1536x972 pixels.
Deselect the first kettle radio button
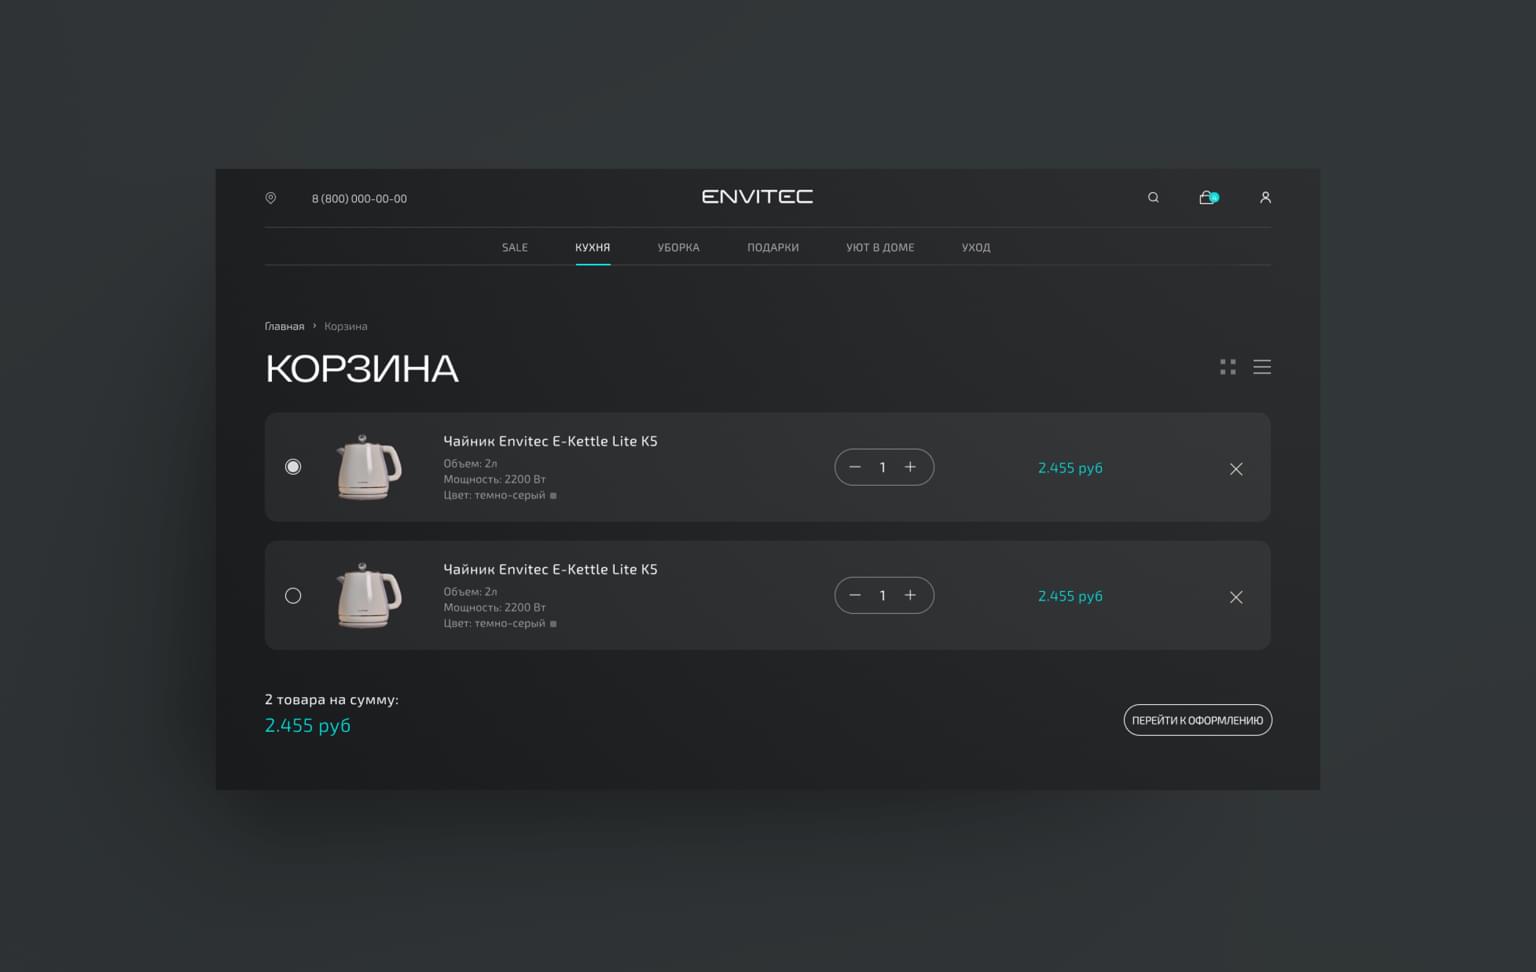[x=293, y=467]
